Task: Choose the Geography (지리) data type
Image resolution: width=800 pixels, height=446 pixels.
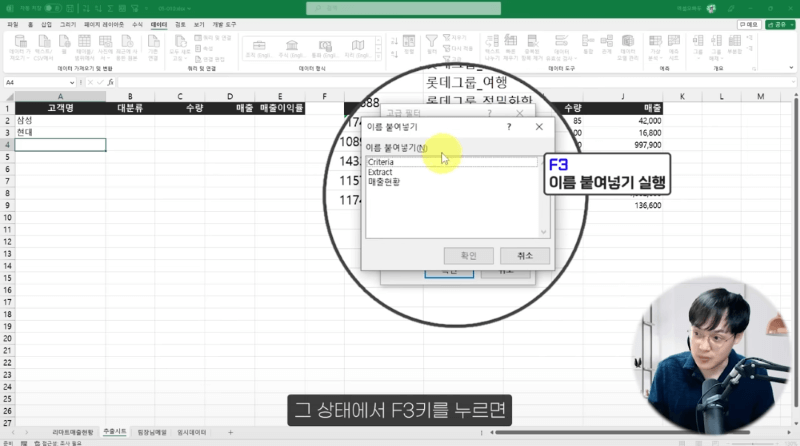Action: pyautogui.click(x=357, y=48)
